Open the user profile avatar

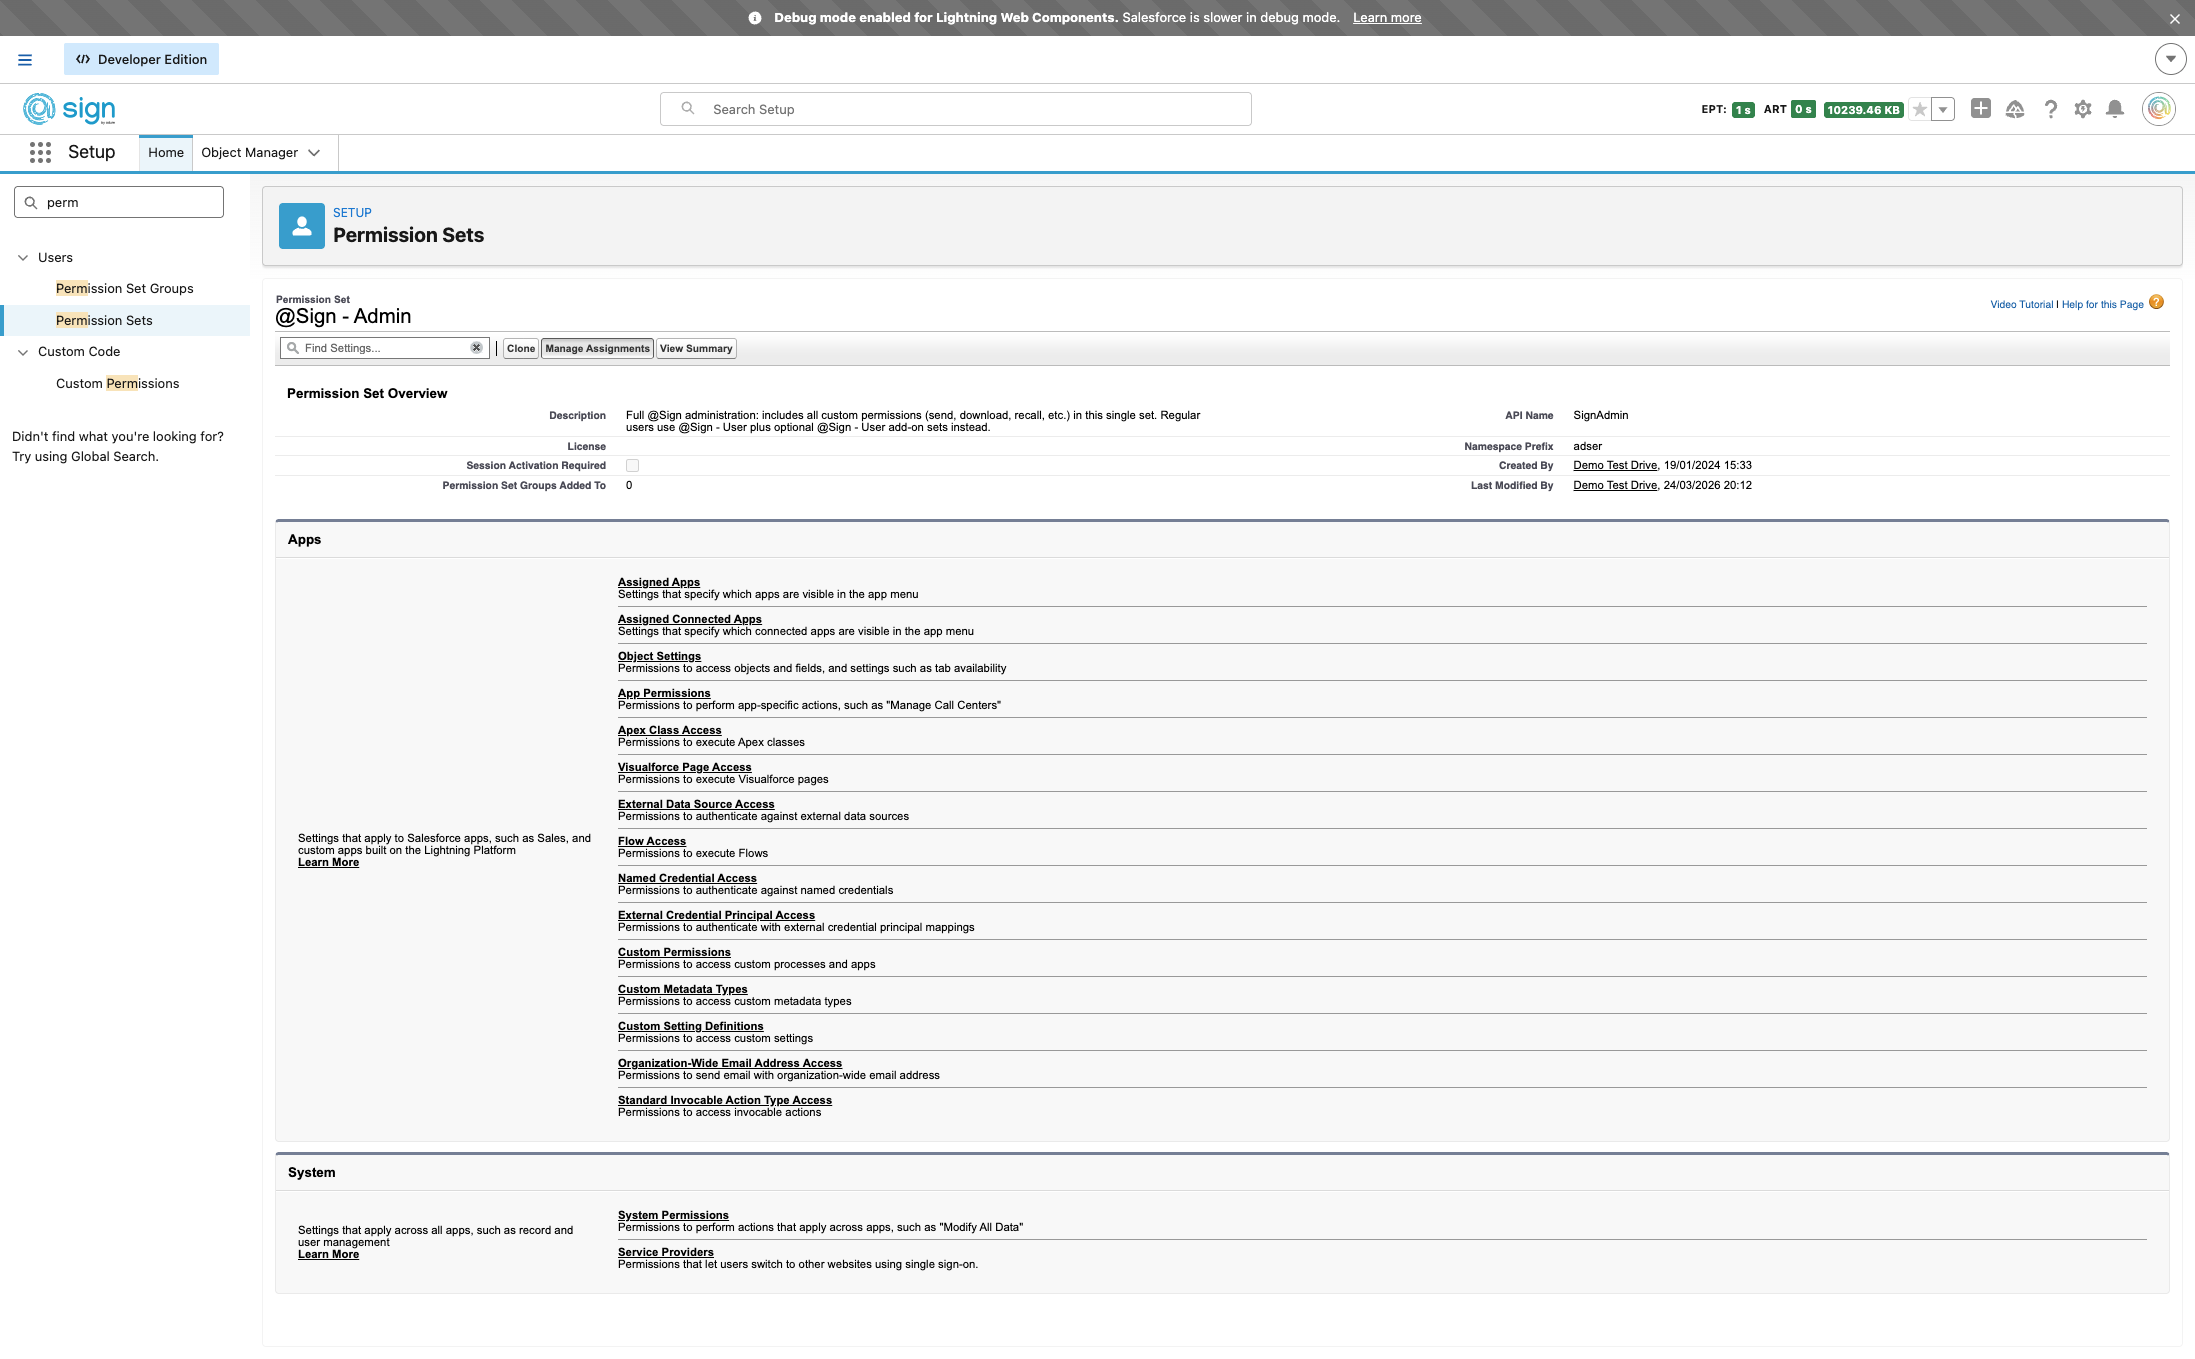click(x=2158, y=109)
